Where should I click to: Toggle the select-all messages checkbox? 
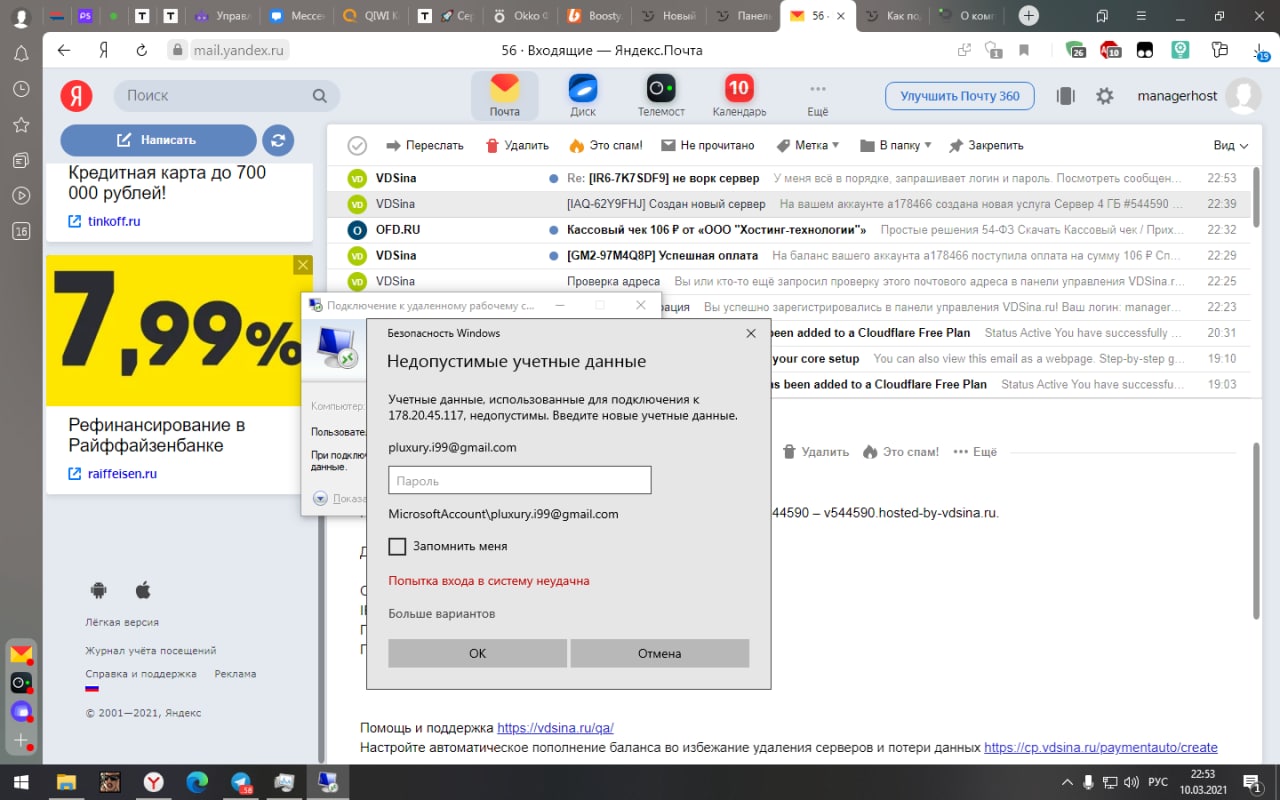pyautogui.click(x=357, y=146)
